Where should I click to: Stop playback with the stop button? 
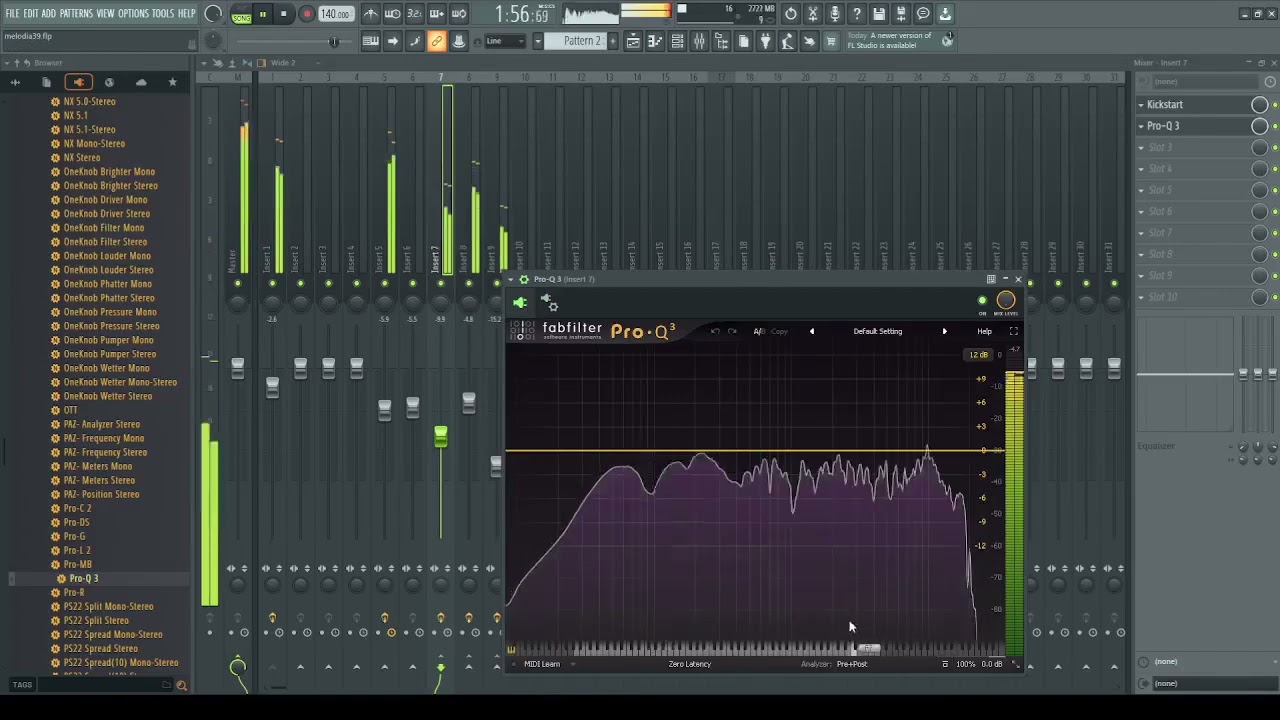pyautogui.click(x=284, y=14)
